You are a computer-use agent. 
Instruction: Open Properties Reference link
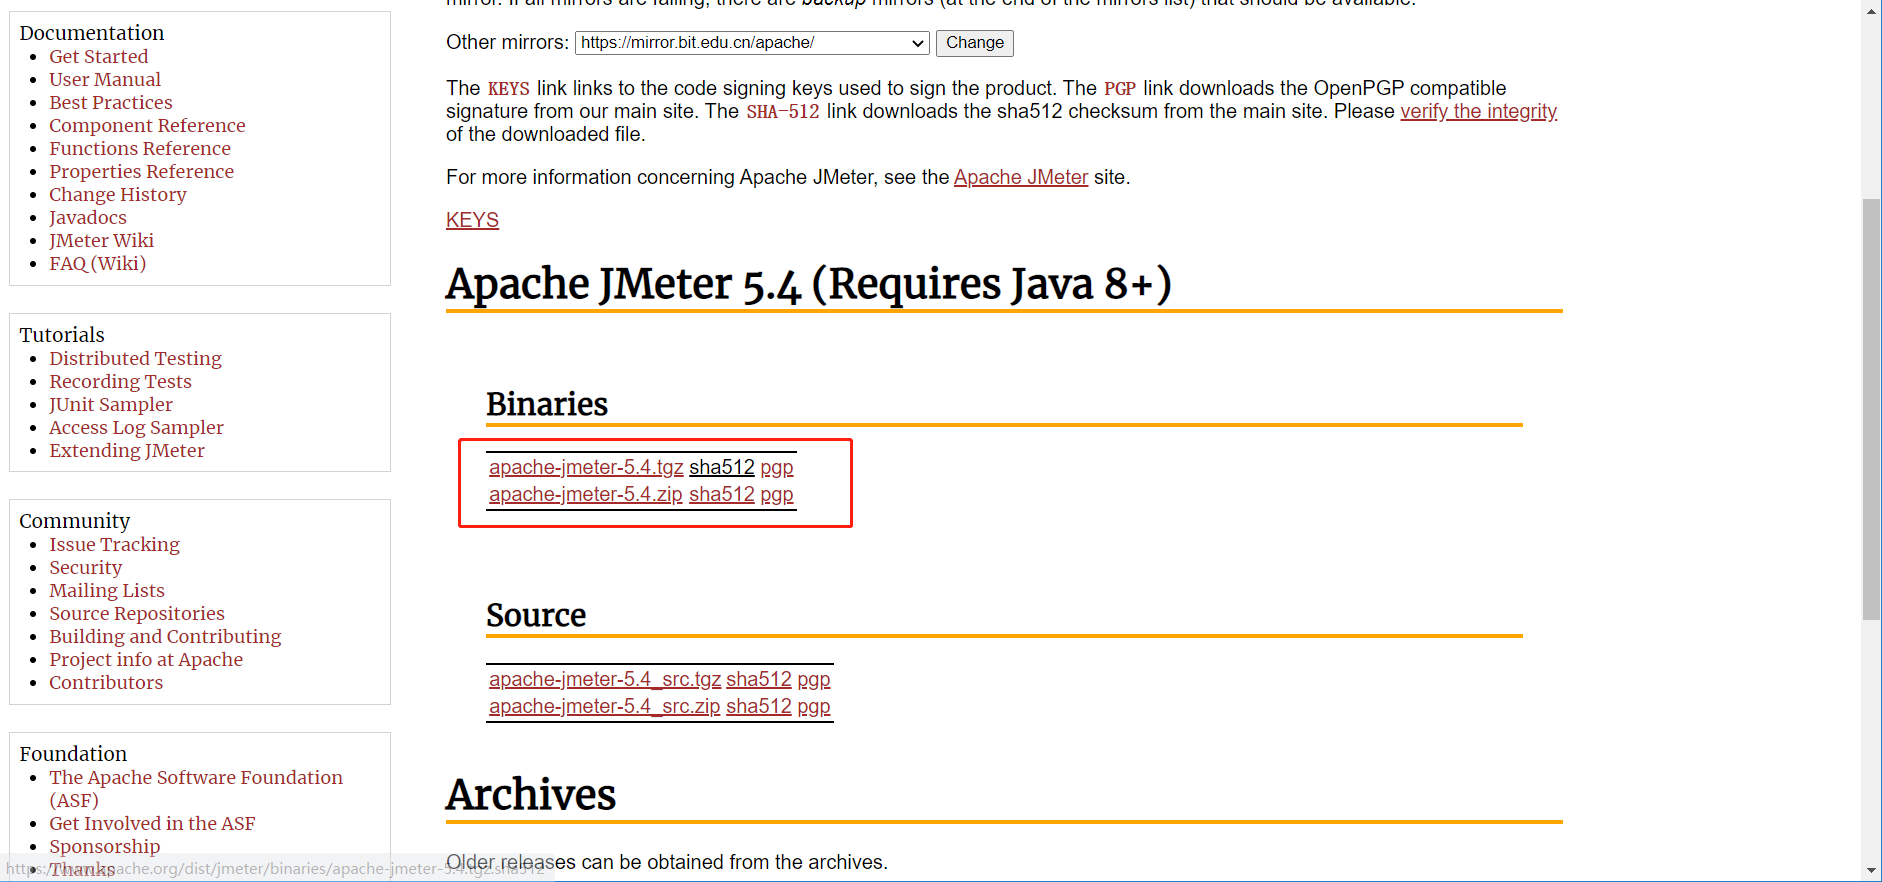coord(142,172)
